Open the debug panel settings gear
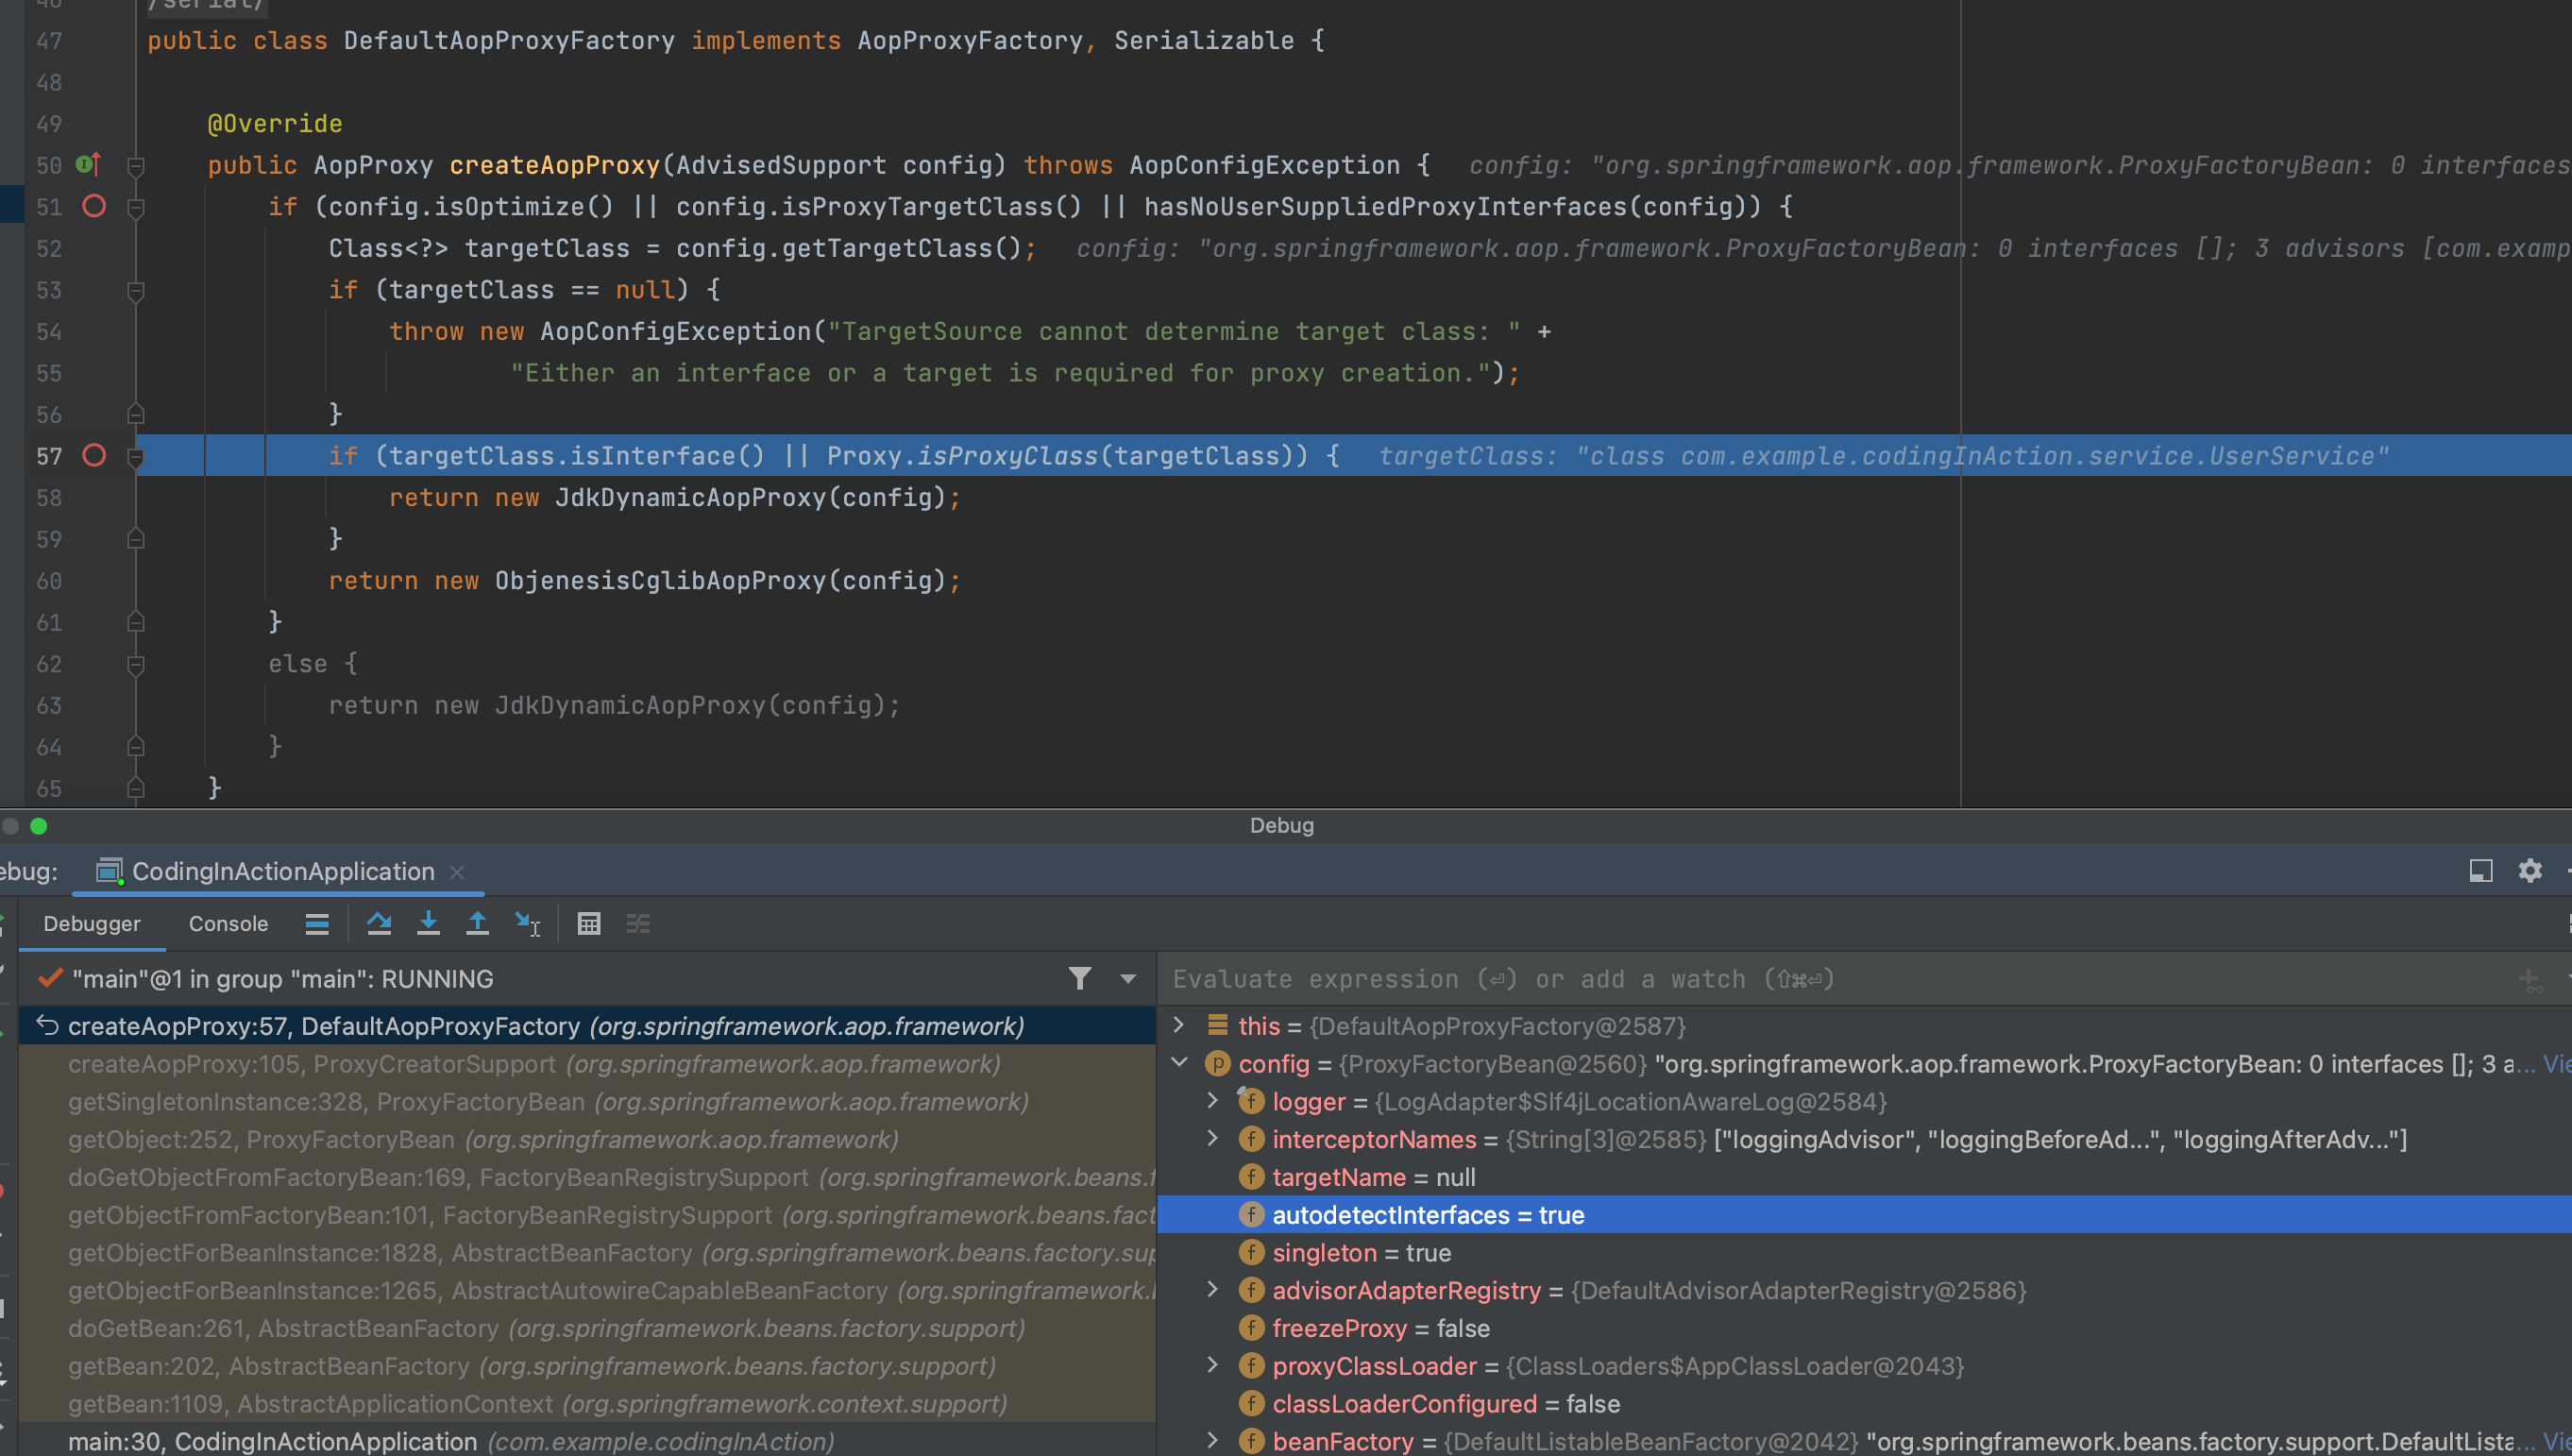The image size is (2572, 1456). (x=2529, y=871)
